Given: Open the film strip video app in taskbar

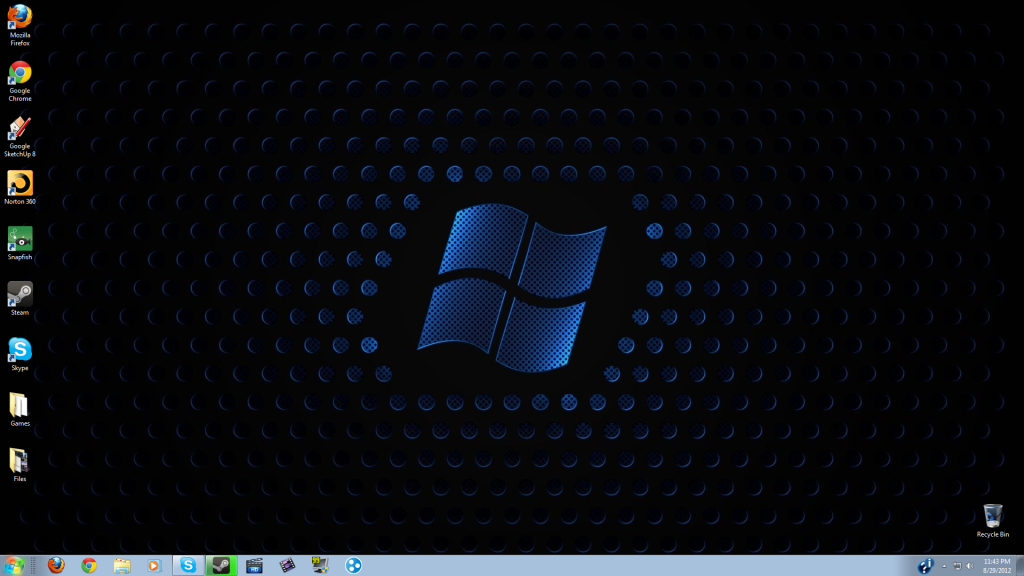Looking at the screenshot, I should point(287,566).
